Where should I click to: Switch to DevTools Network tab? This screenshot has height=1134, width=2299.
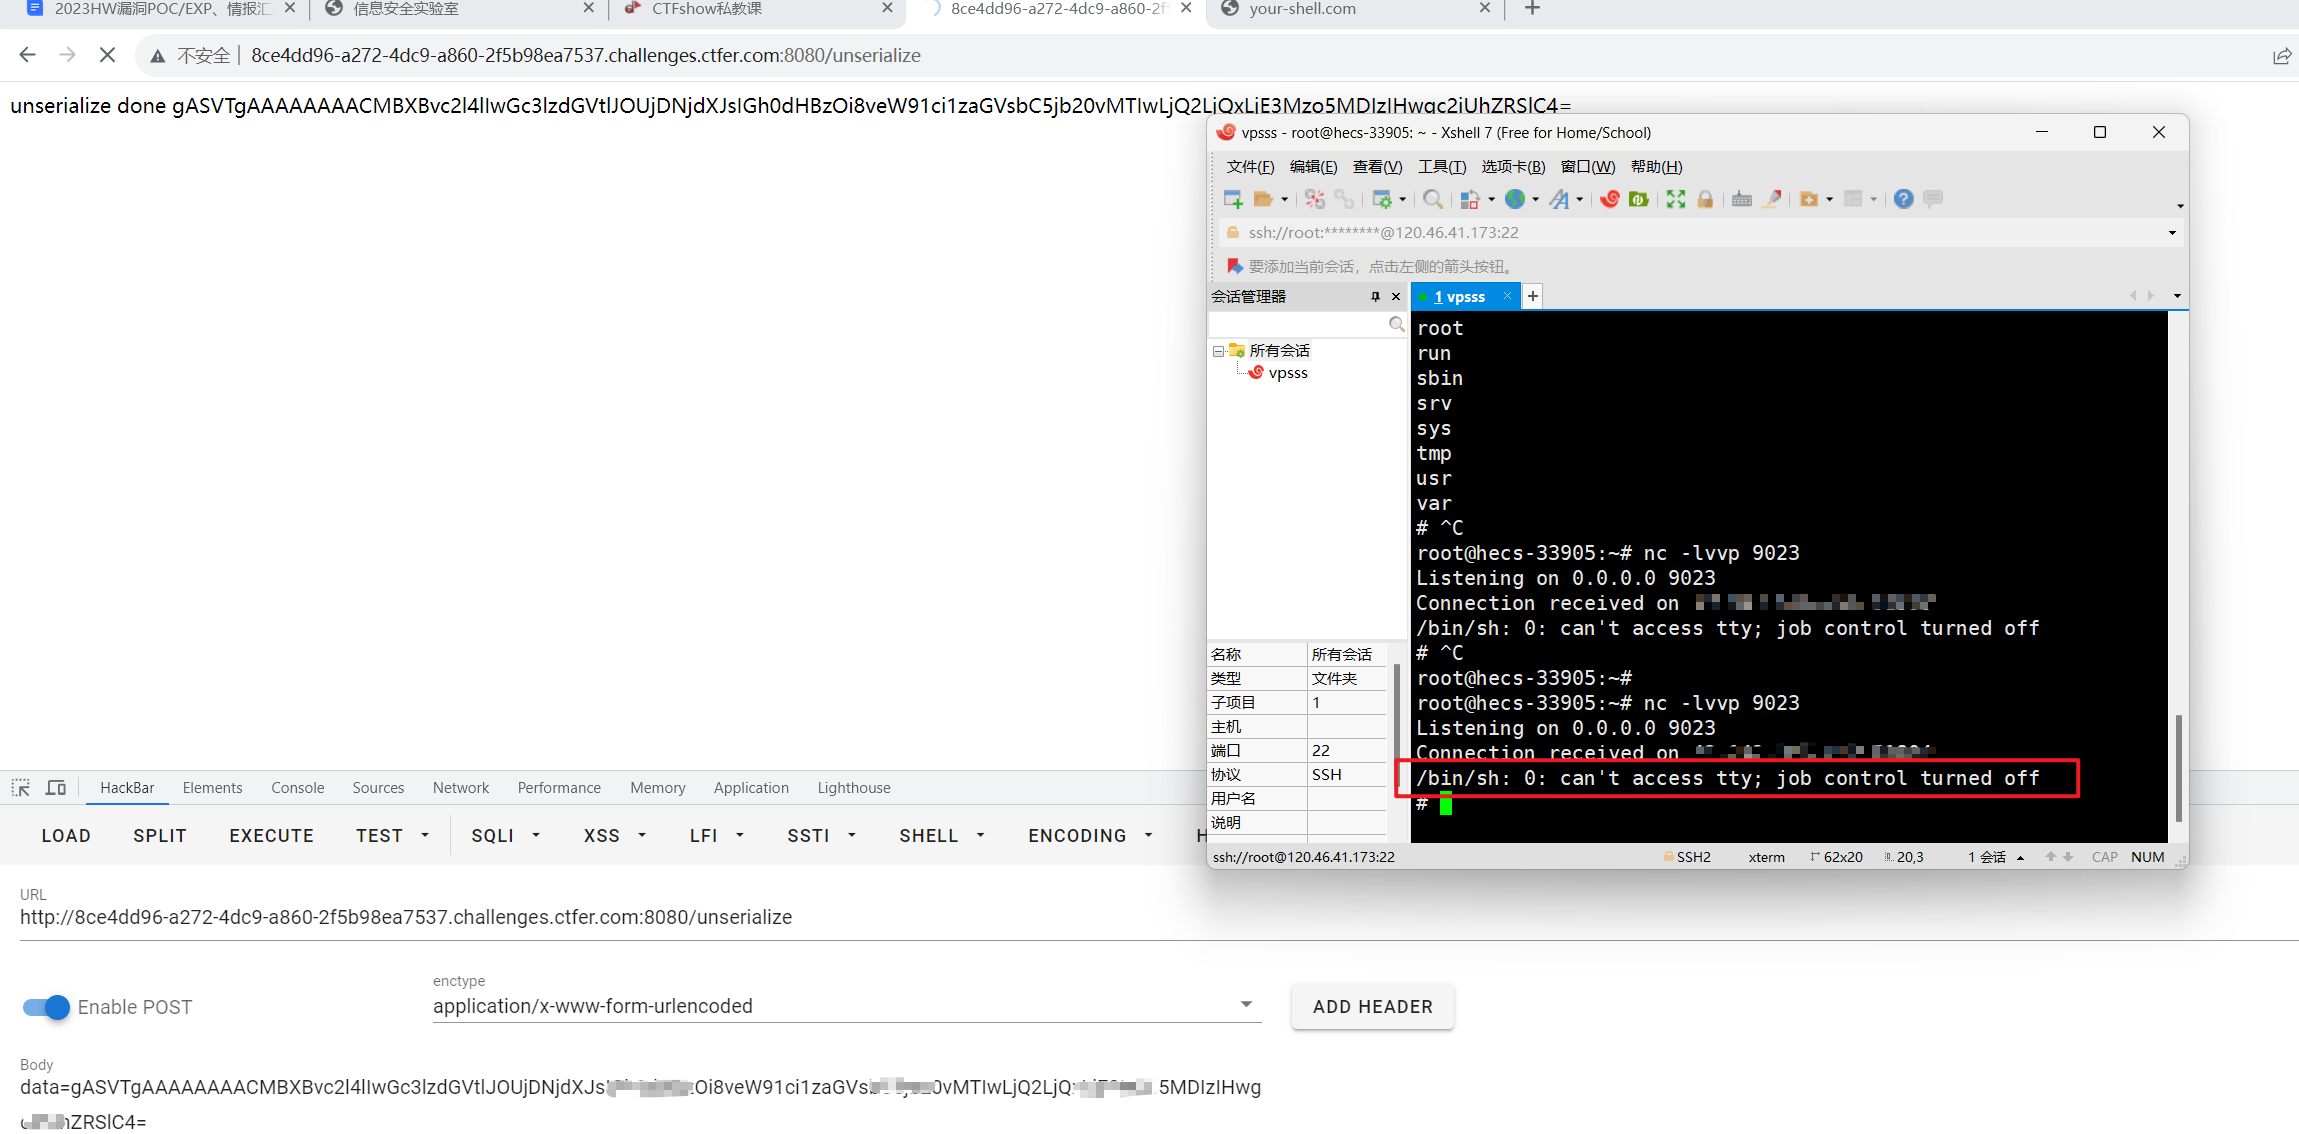click(x=461, y=788)
